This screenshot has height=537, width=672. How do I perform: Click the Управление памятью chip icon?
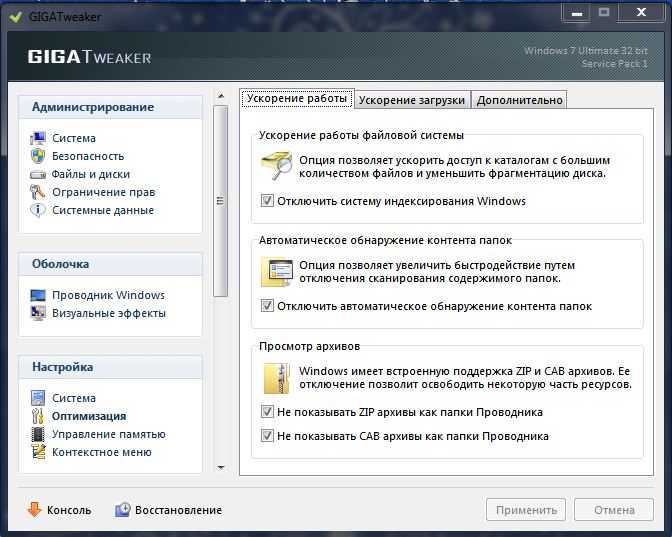(x=38, y=434)
